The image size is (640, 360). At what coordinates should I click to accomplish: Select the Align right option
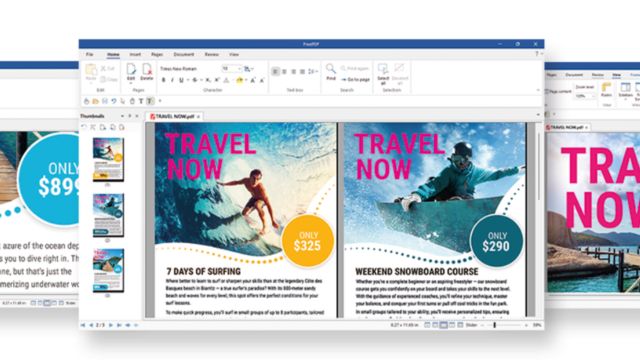coord(293,71)
